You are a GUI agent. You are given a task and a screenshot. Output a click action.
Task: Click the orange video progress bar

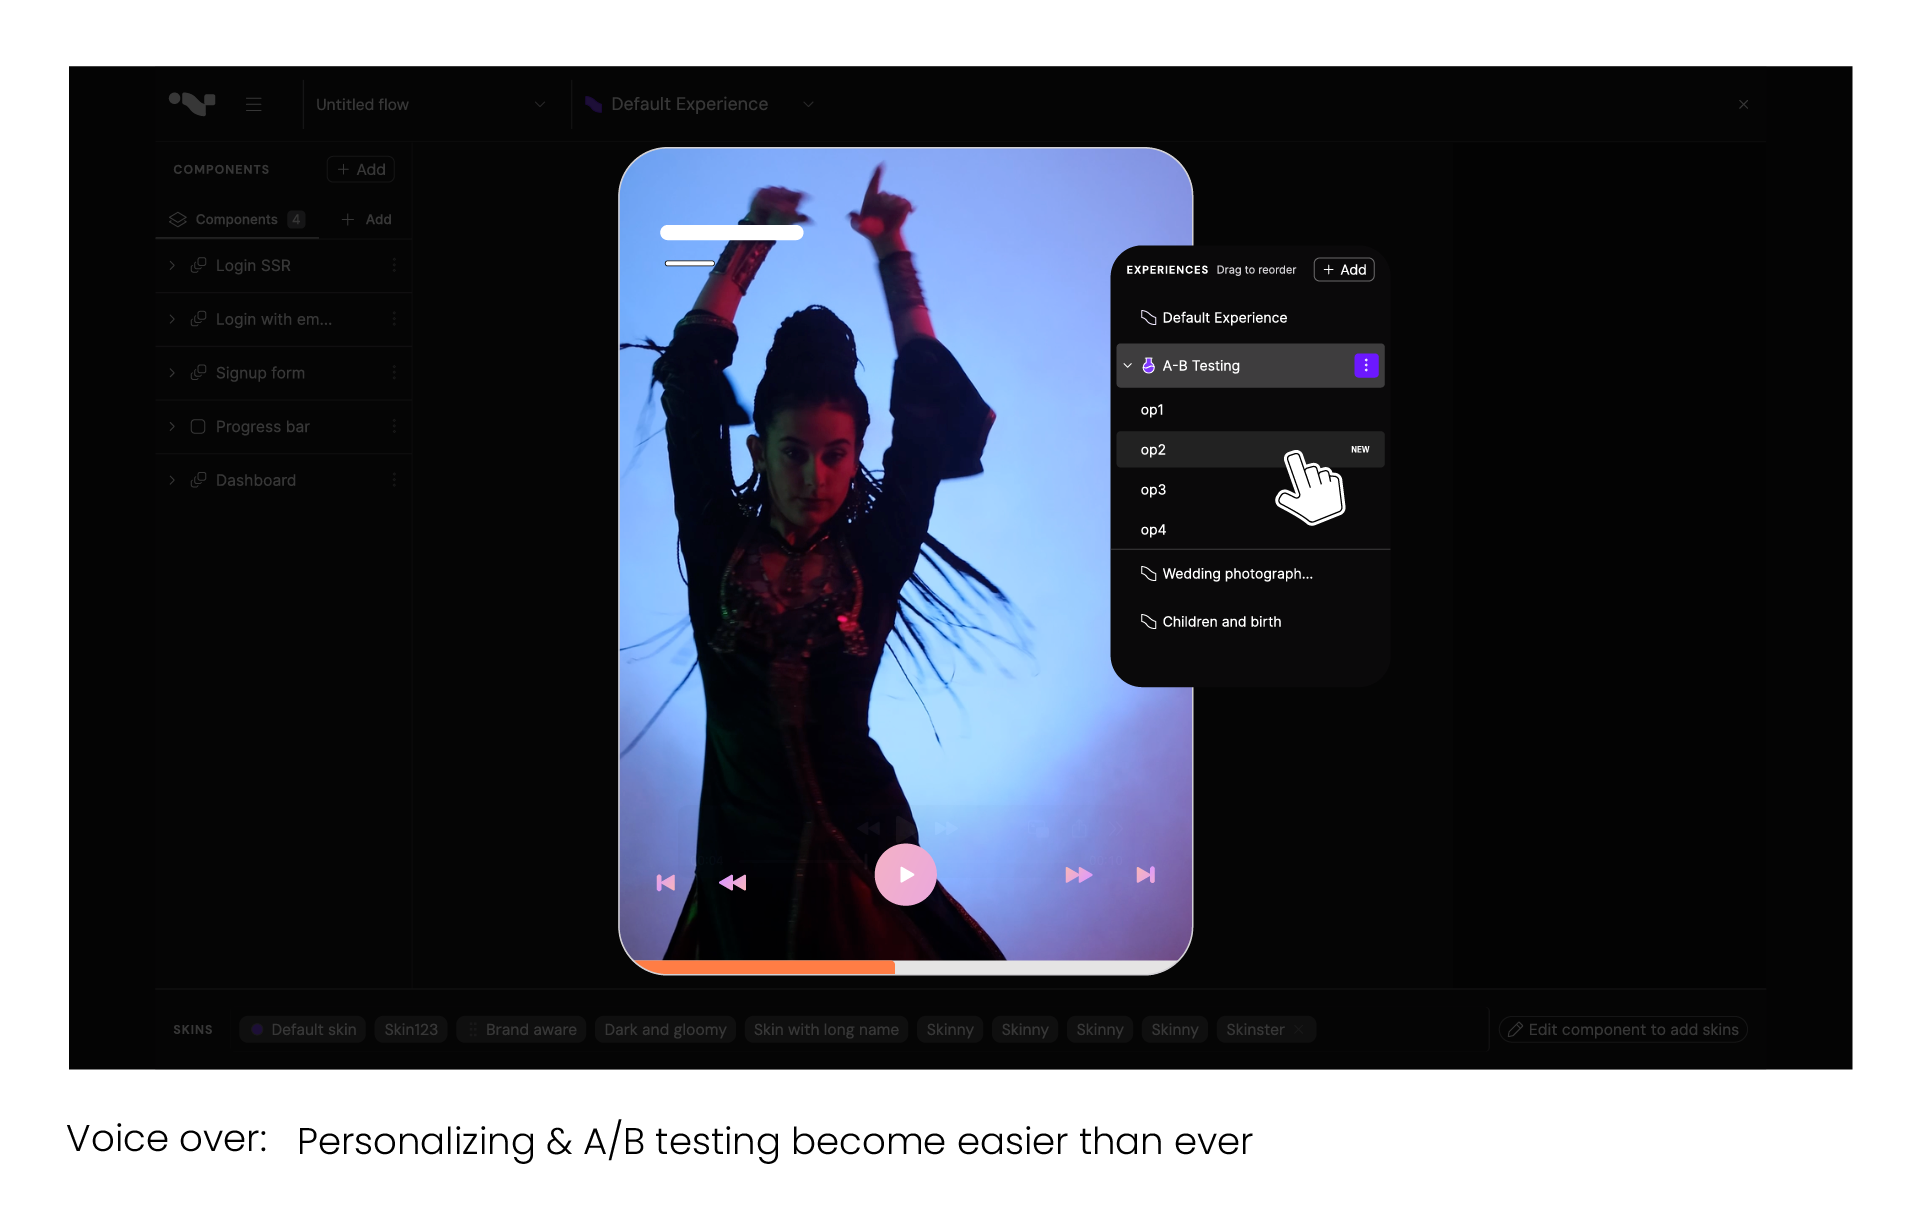[766, 967]
